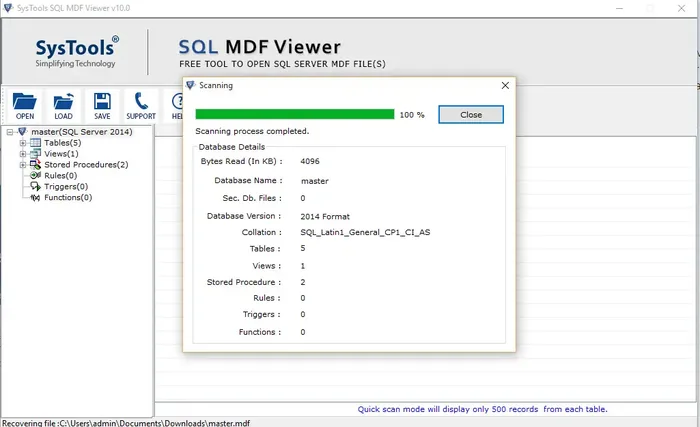Click the SAVE floppy disk icon

coord(102,101)
